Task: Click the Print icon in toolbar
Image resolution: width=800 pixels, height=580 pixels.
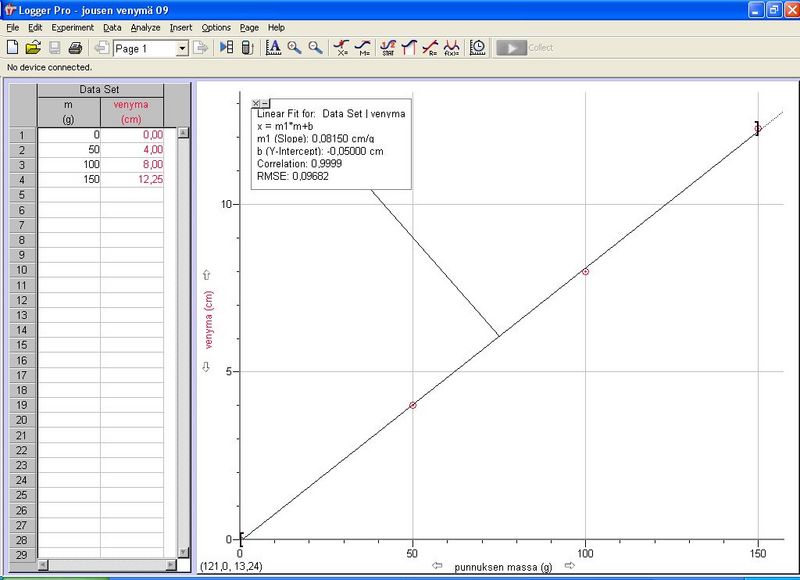Action: [x=75, y=48]
